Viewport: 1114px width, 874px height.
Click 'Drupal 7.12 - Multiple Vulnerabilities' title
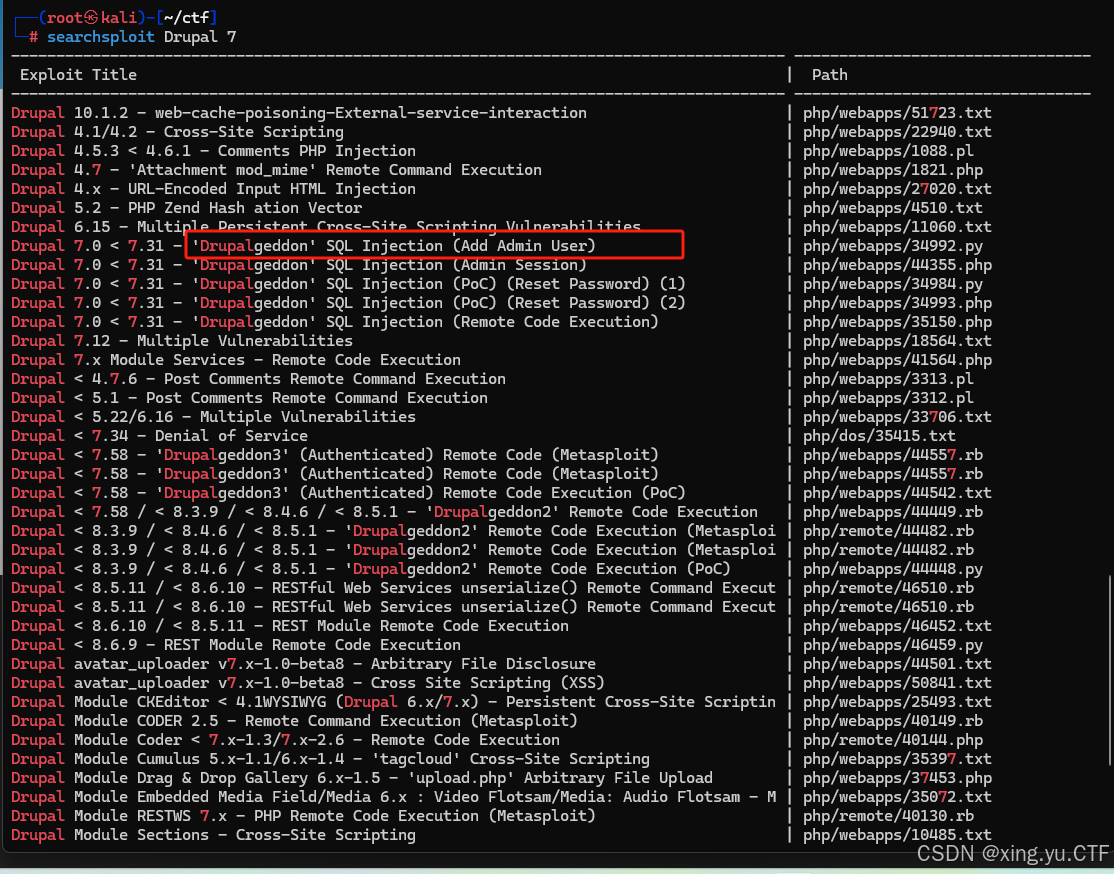click(182, 341)
